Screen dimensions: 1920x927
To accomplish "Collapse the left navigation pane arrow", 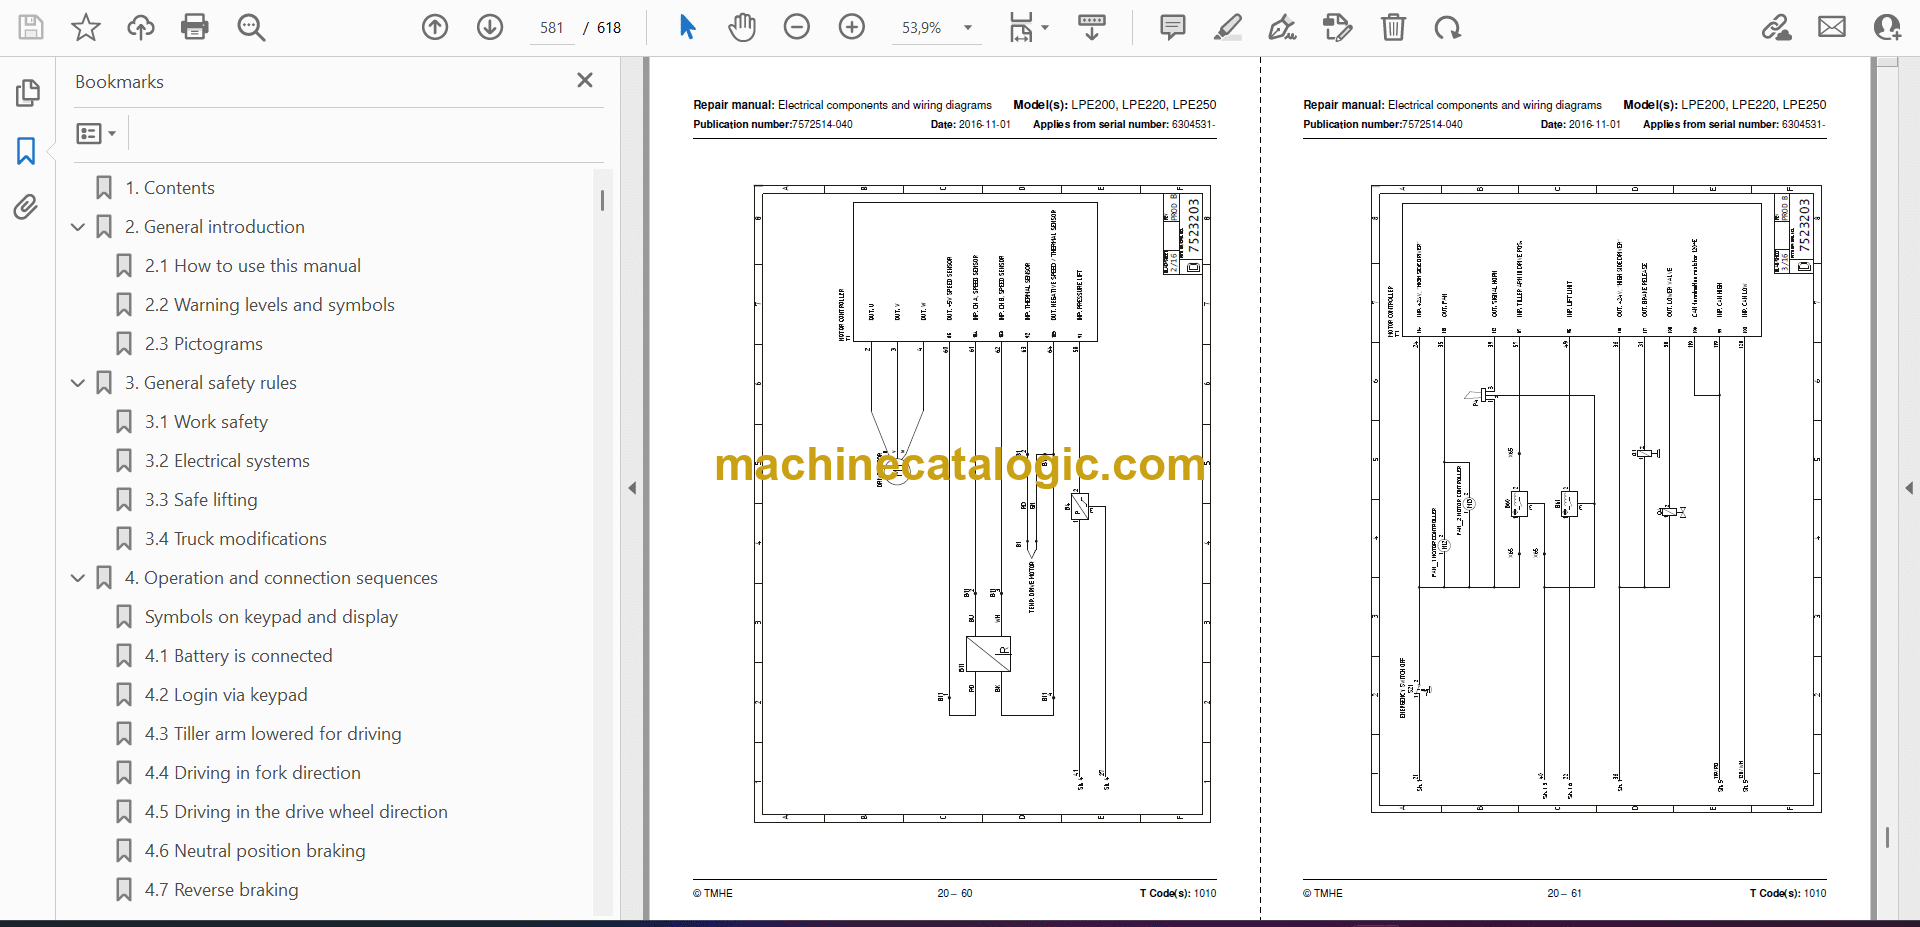I will coord(632,488).
